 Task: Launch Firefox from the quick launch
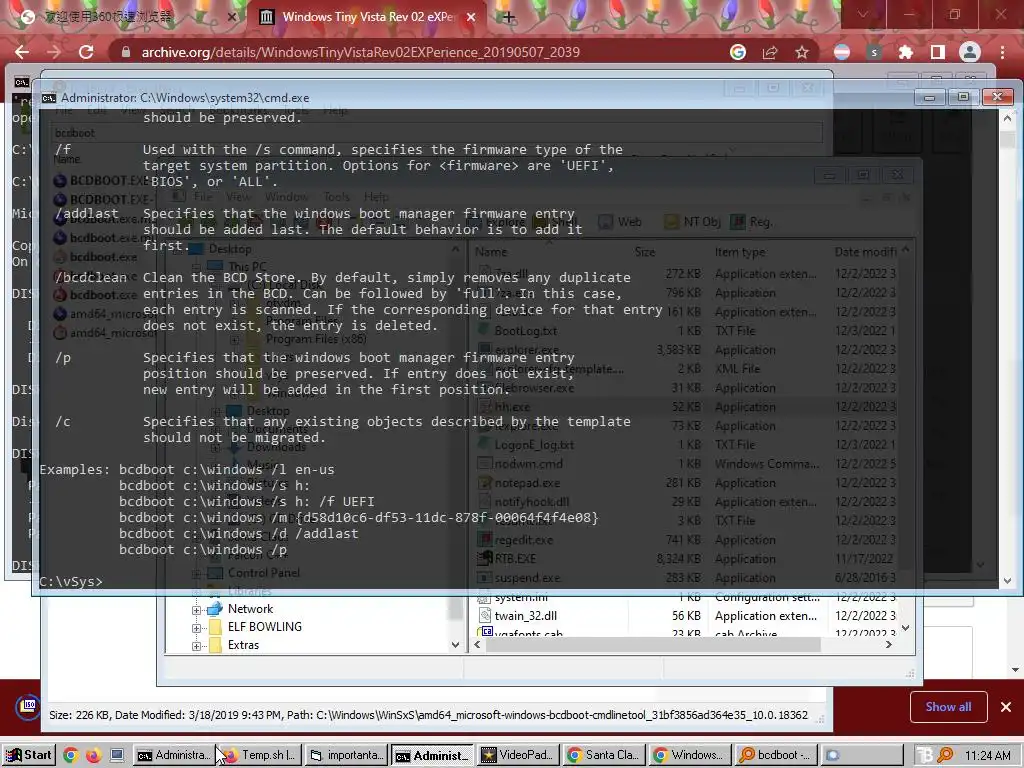[93, 756]
